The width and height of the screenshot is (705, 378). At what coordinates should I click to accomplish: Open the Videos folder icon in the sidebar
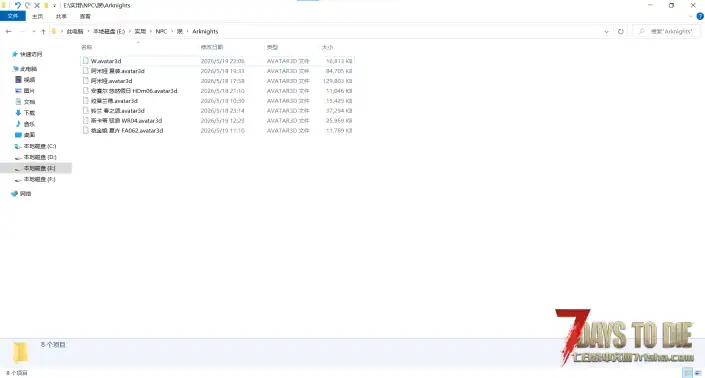18,80
